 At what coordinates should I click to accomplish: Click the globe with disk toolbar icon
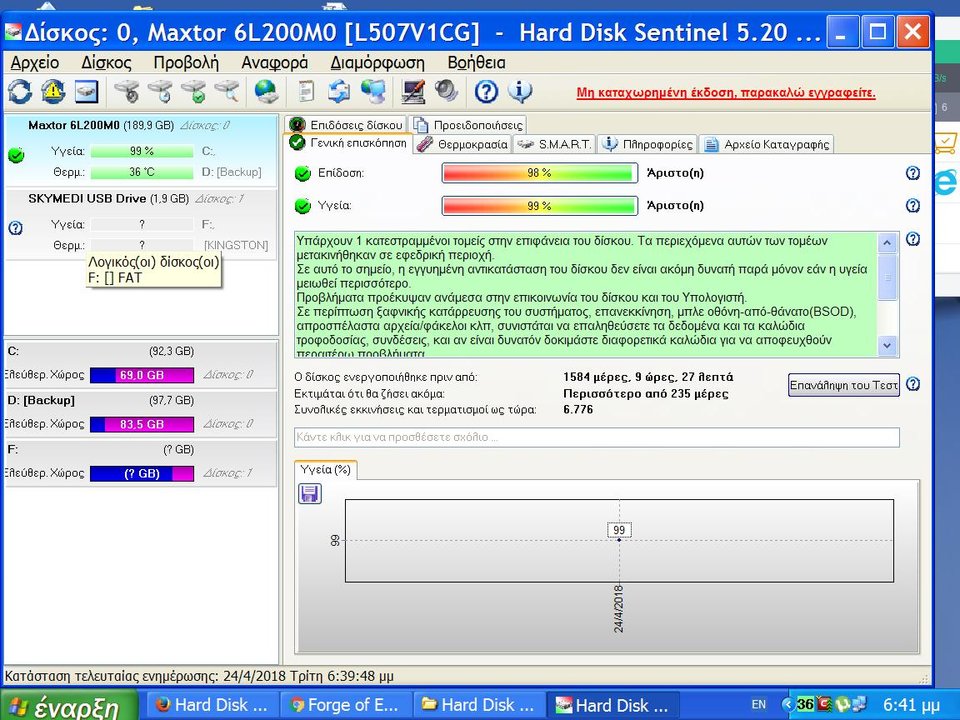266,92
